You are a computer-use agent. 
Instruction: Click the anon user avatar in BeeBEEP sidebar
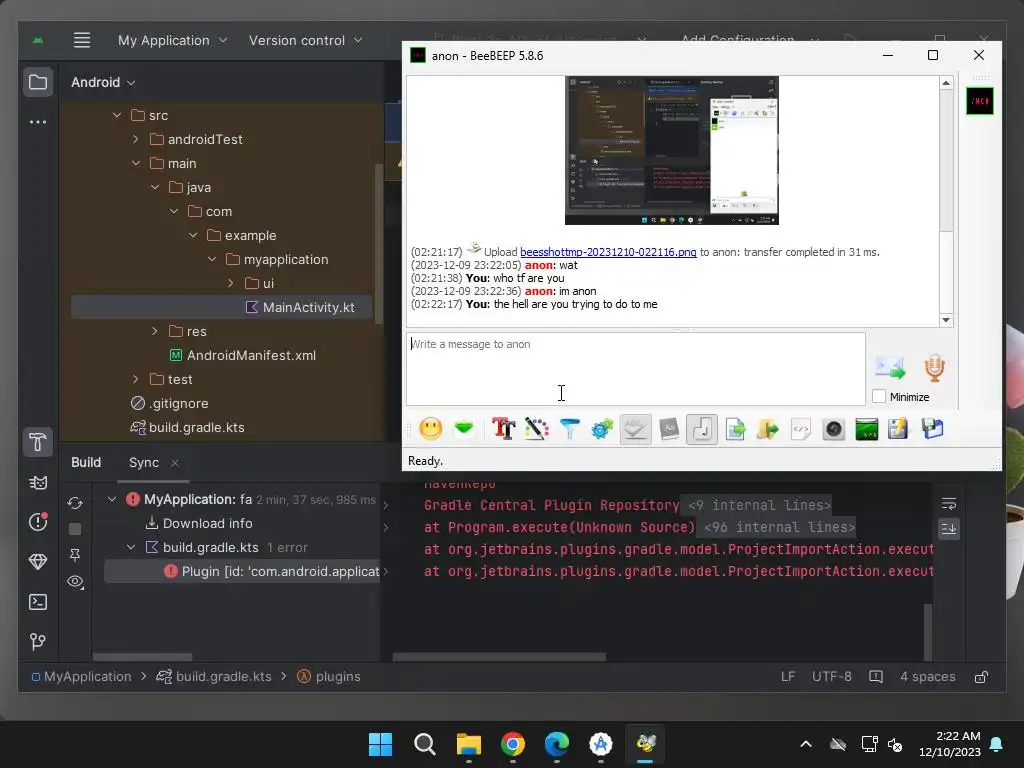click(980, 101)
